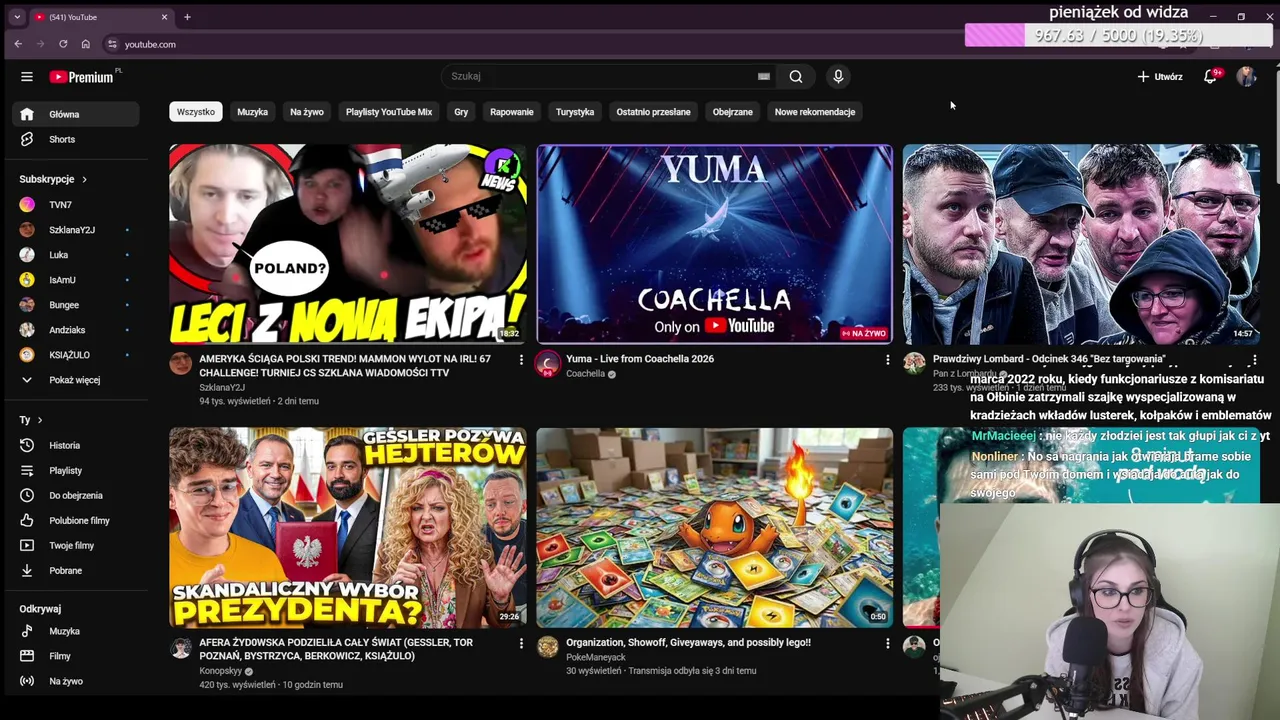
Task: Play Prawdziwy Lombard thumbnail
Action: pyautogui.click(x=1081, y=244)
